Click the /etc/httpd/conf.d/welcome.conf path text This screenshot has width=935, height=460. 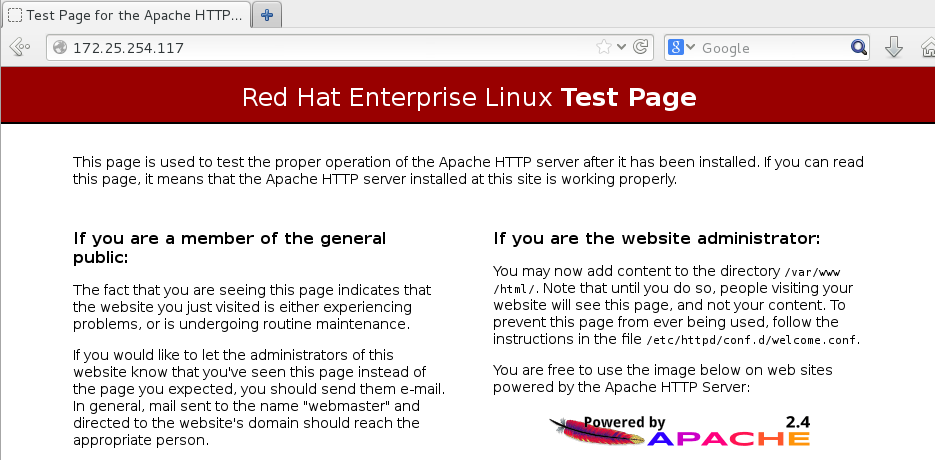[753, 341]
